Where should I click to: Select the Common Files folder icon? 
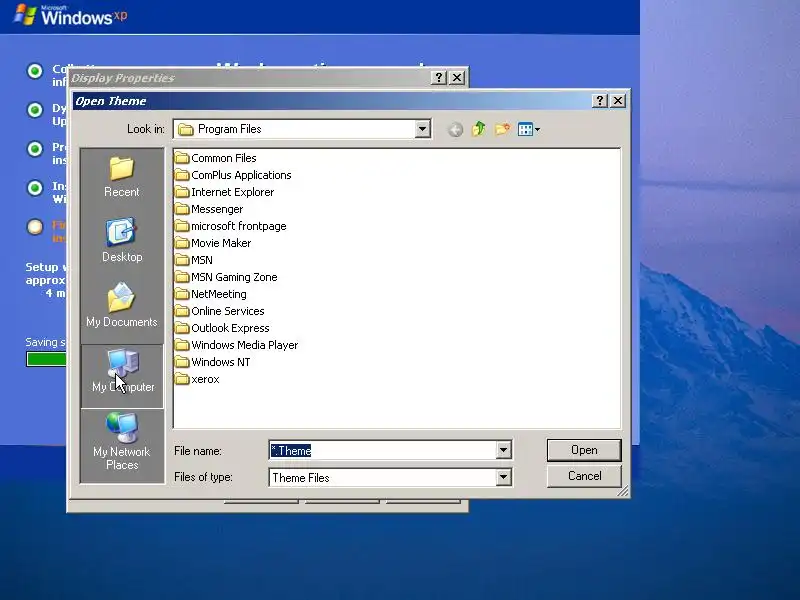[182, 158]
